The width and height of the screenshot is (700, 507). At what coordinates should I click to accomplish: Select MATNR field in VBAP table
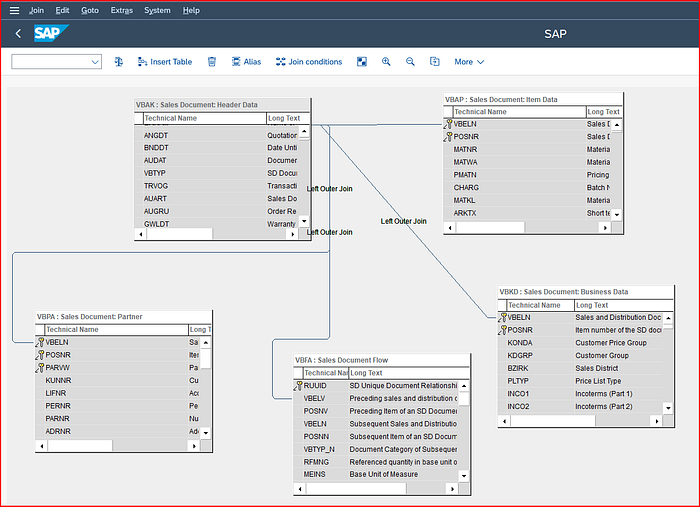coord(465,150)
